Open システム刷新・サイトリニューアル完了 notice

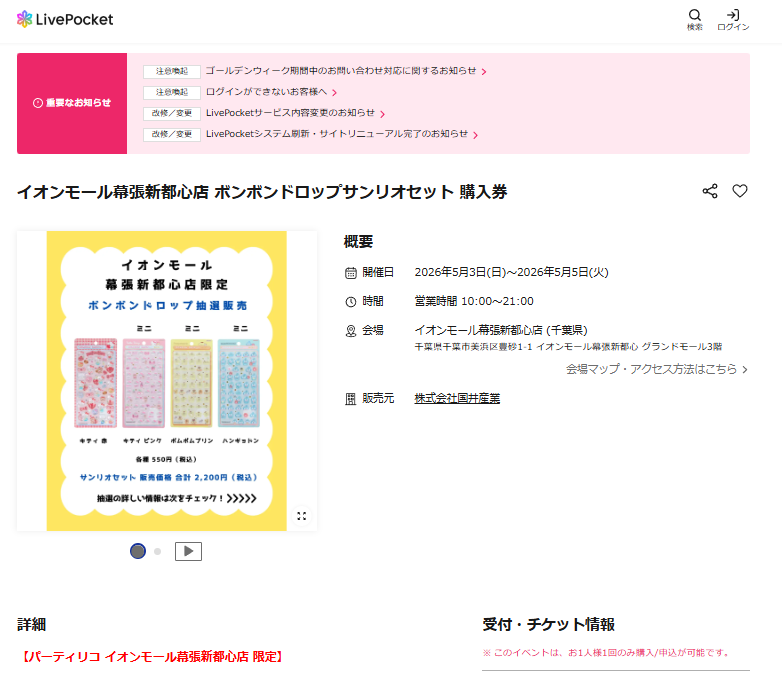tap(337, 134)
